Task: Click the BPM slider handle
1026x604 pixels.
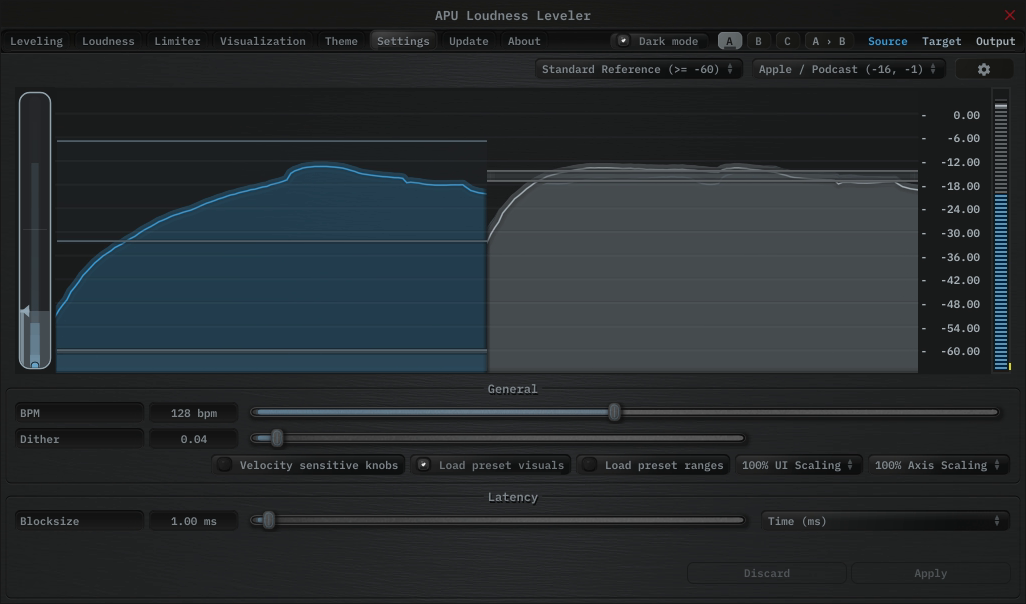Action: coord(614,412)
